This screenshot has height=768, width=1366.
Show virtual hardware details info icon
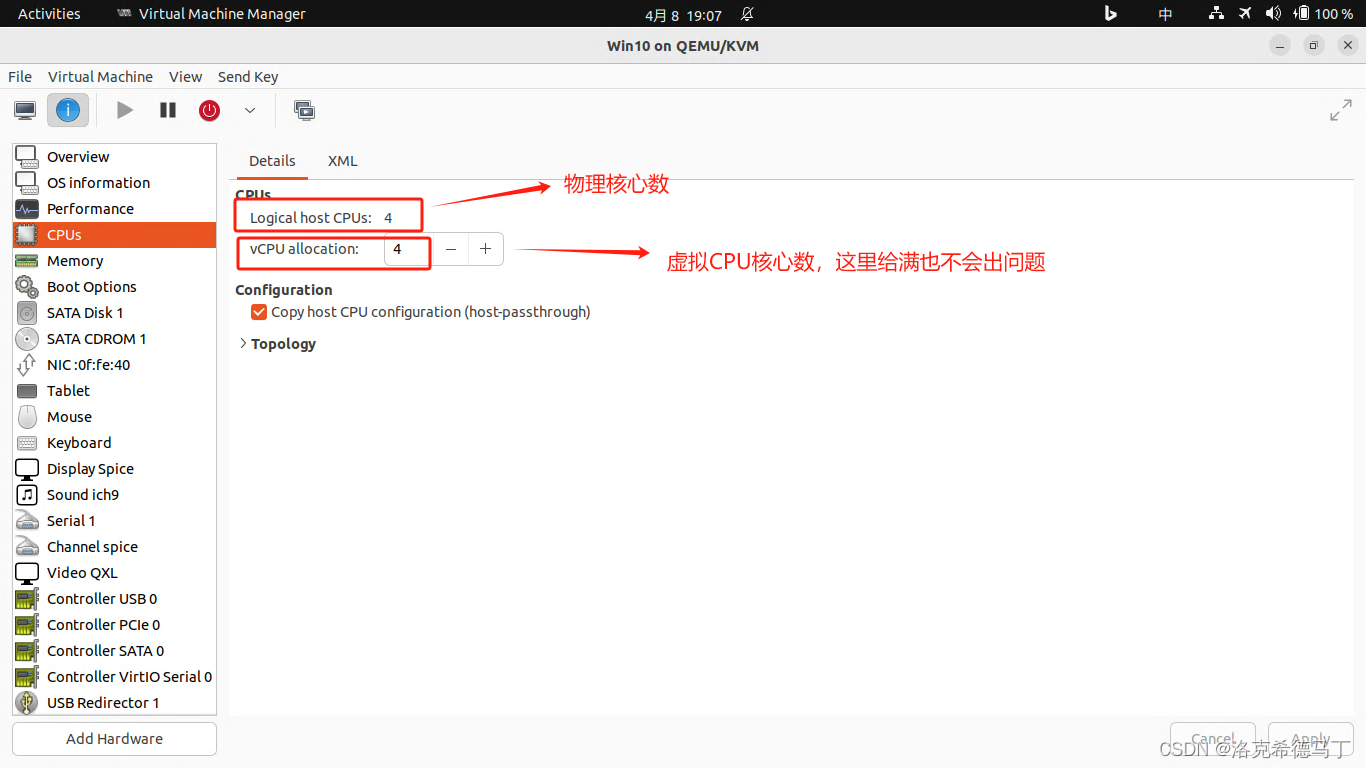[68, 110]
